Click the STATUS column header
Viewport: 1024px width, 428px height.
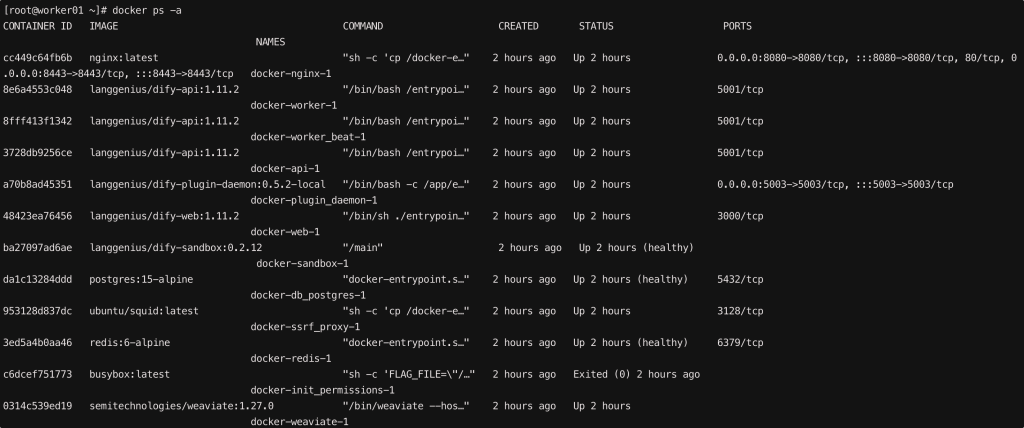(x=596, y=26)
